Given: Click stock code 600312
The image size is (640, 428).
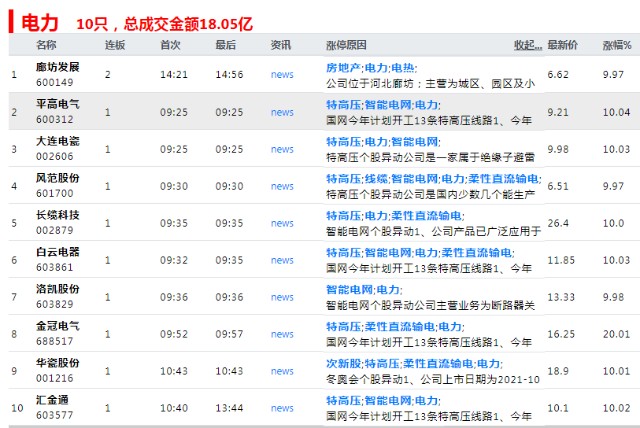Looking at the screenshot, I should (x=55, y=120).
